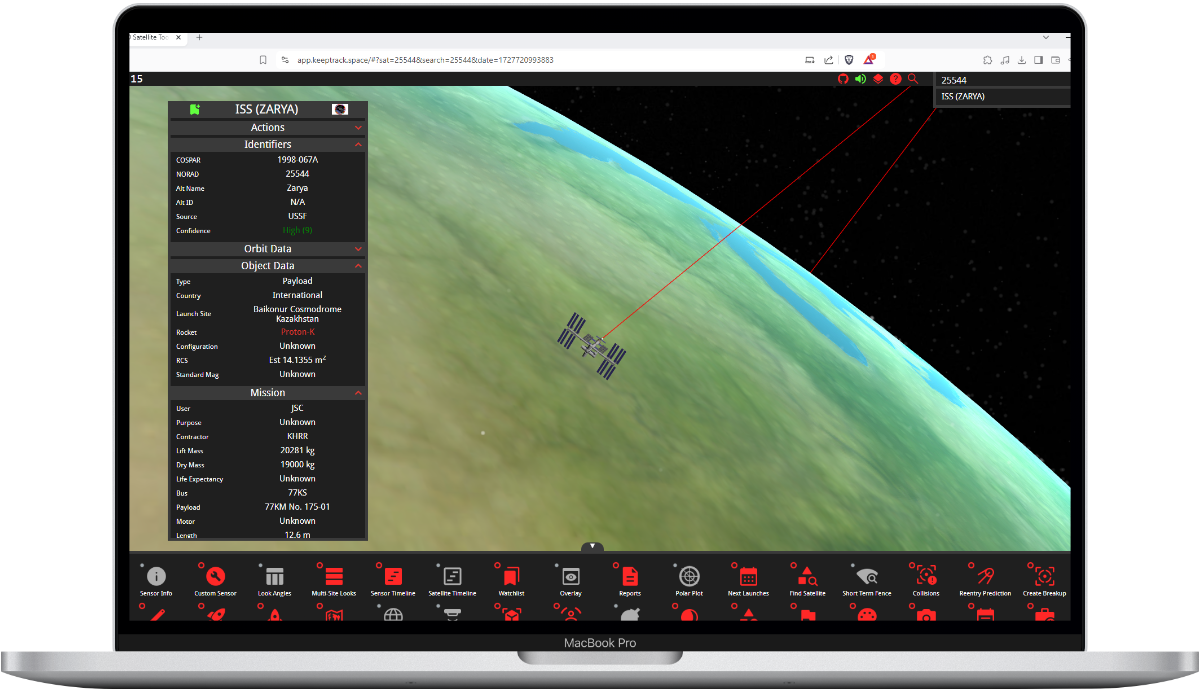The width and height of the screenshot is (1200, 700).
Task: Open the GitHub icon in top bar
Action: coord(843,79)
